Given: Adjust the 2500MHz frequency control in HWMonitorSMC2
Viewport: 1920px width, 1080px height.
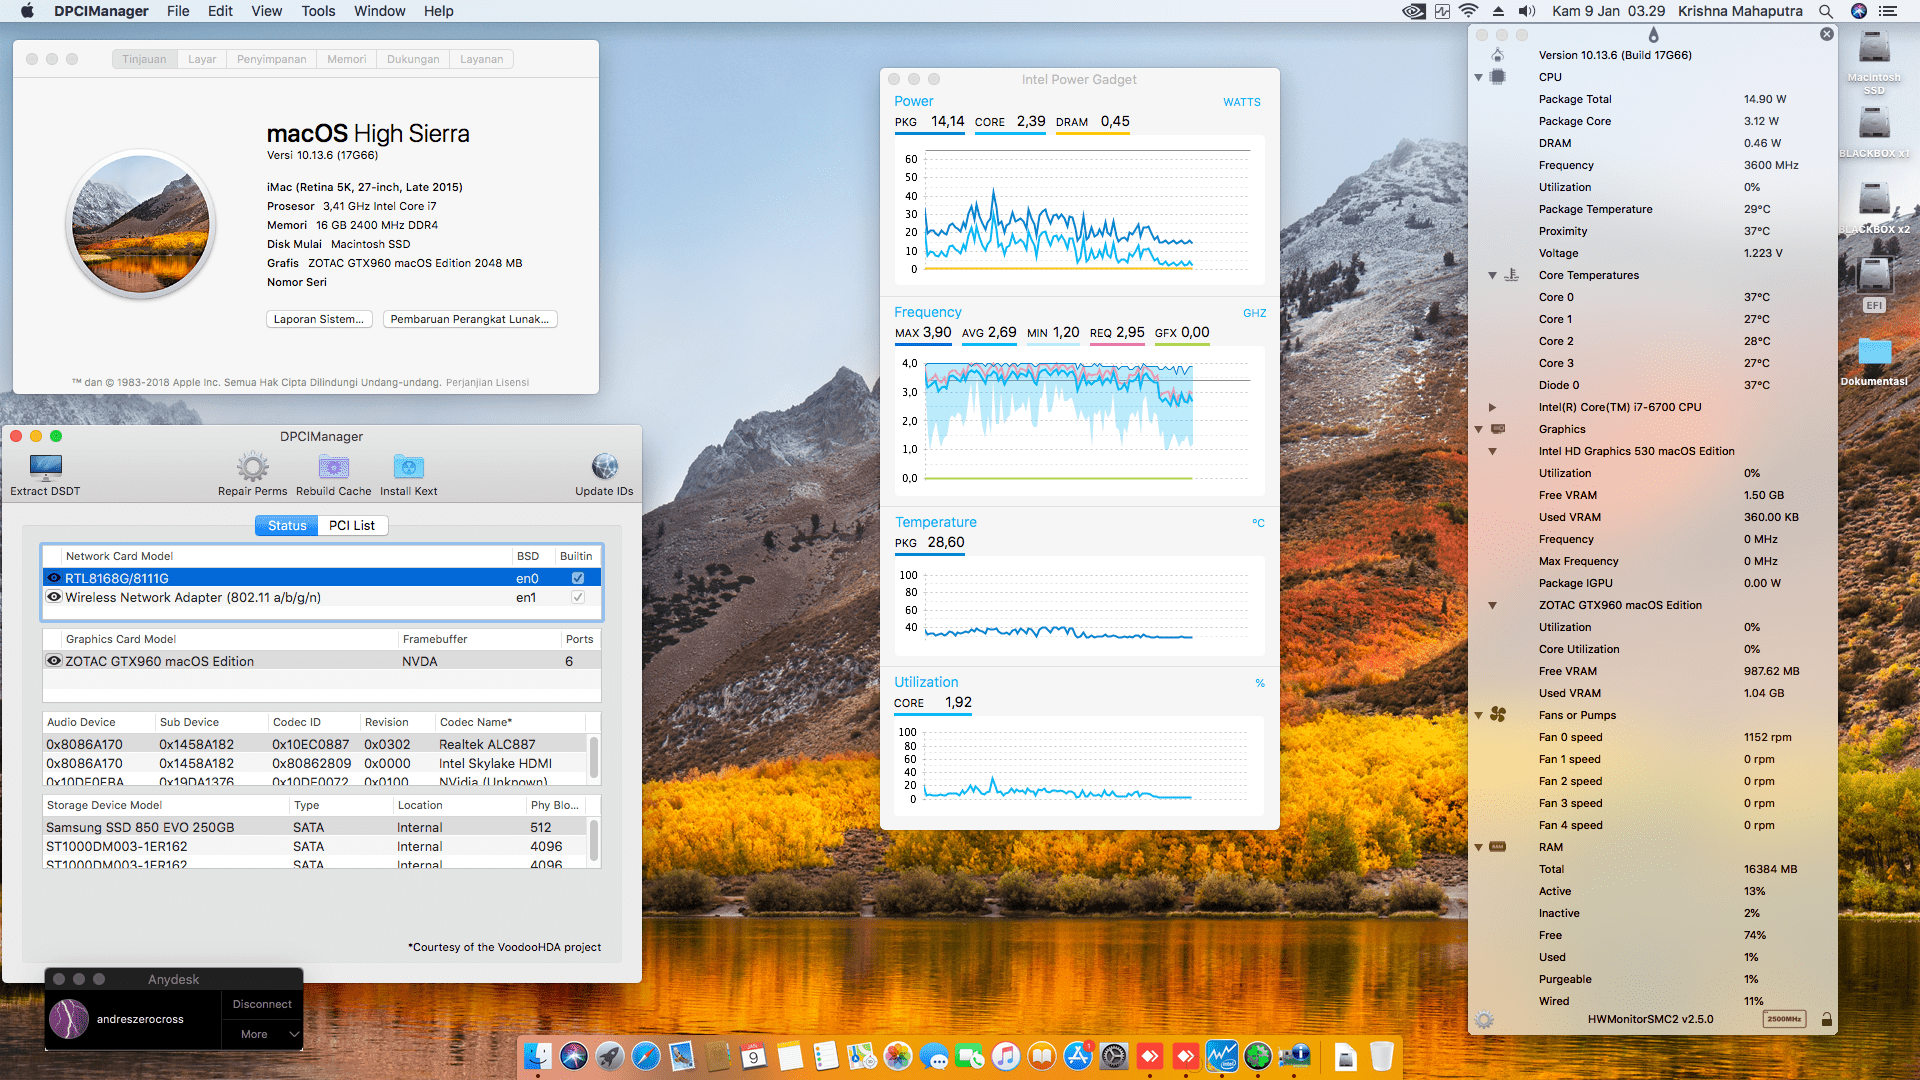Looking at the screenshot, I should pyautogui.click(x=1782, y=1019).
